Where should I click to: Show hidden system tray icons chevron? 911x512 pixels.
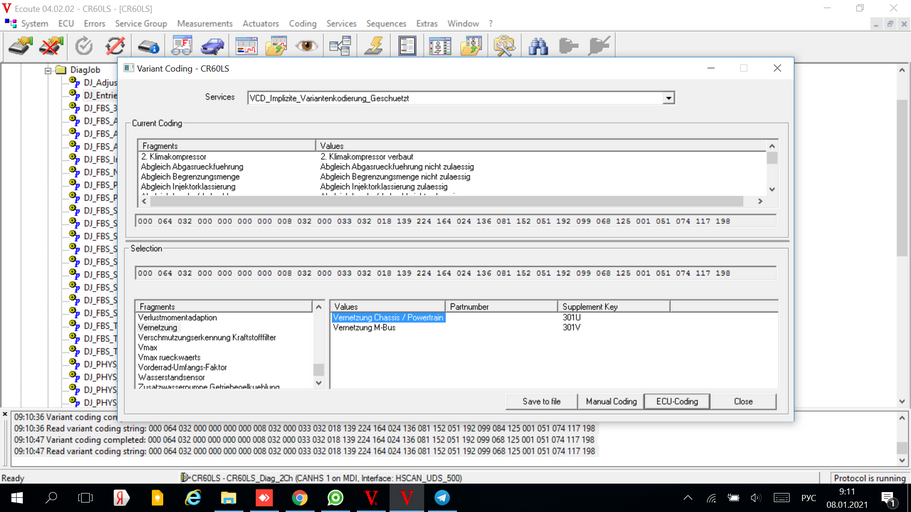(688, 498)
